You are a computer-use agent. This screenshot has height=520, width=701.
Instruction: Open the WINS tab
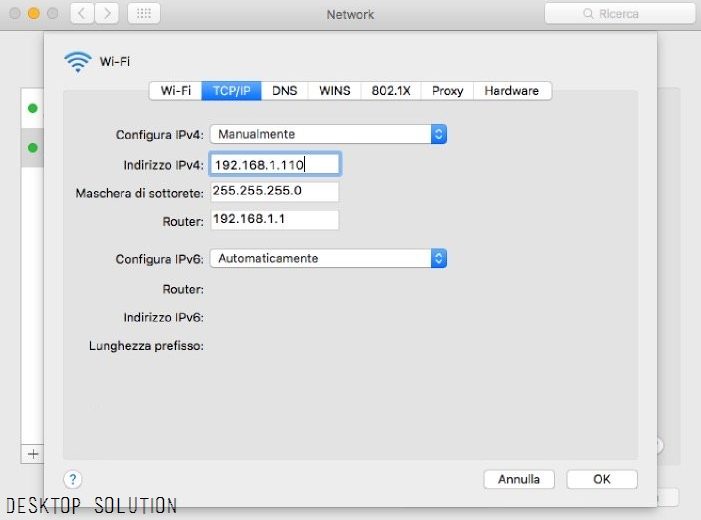point(334,91)
